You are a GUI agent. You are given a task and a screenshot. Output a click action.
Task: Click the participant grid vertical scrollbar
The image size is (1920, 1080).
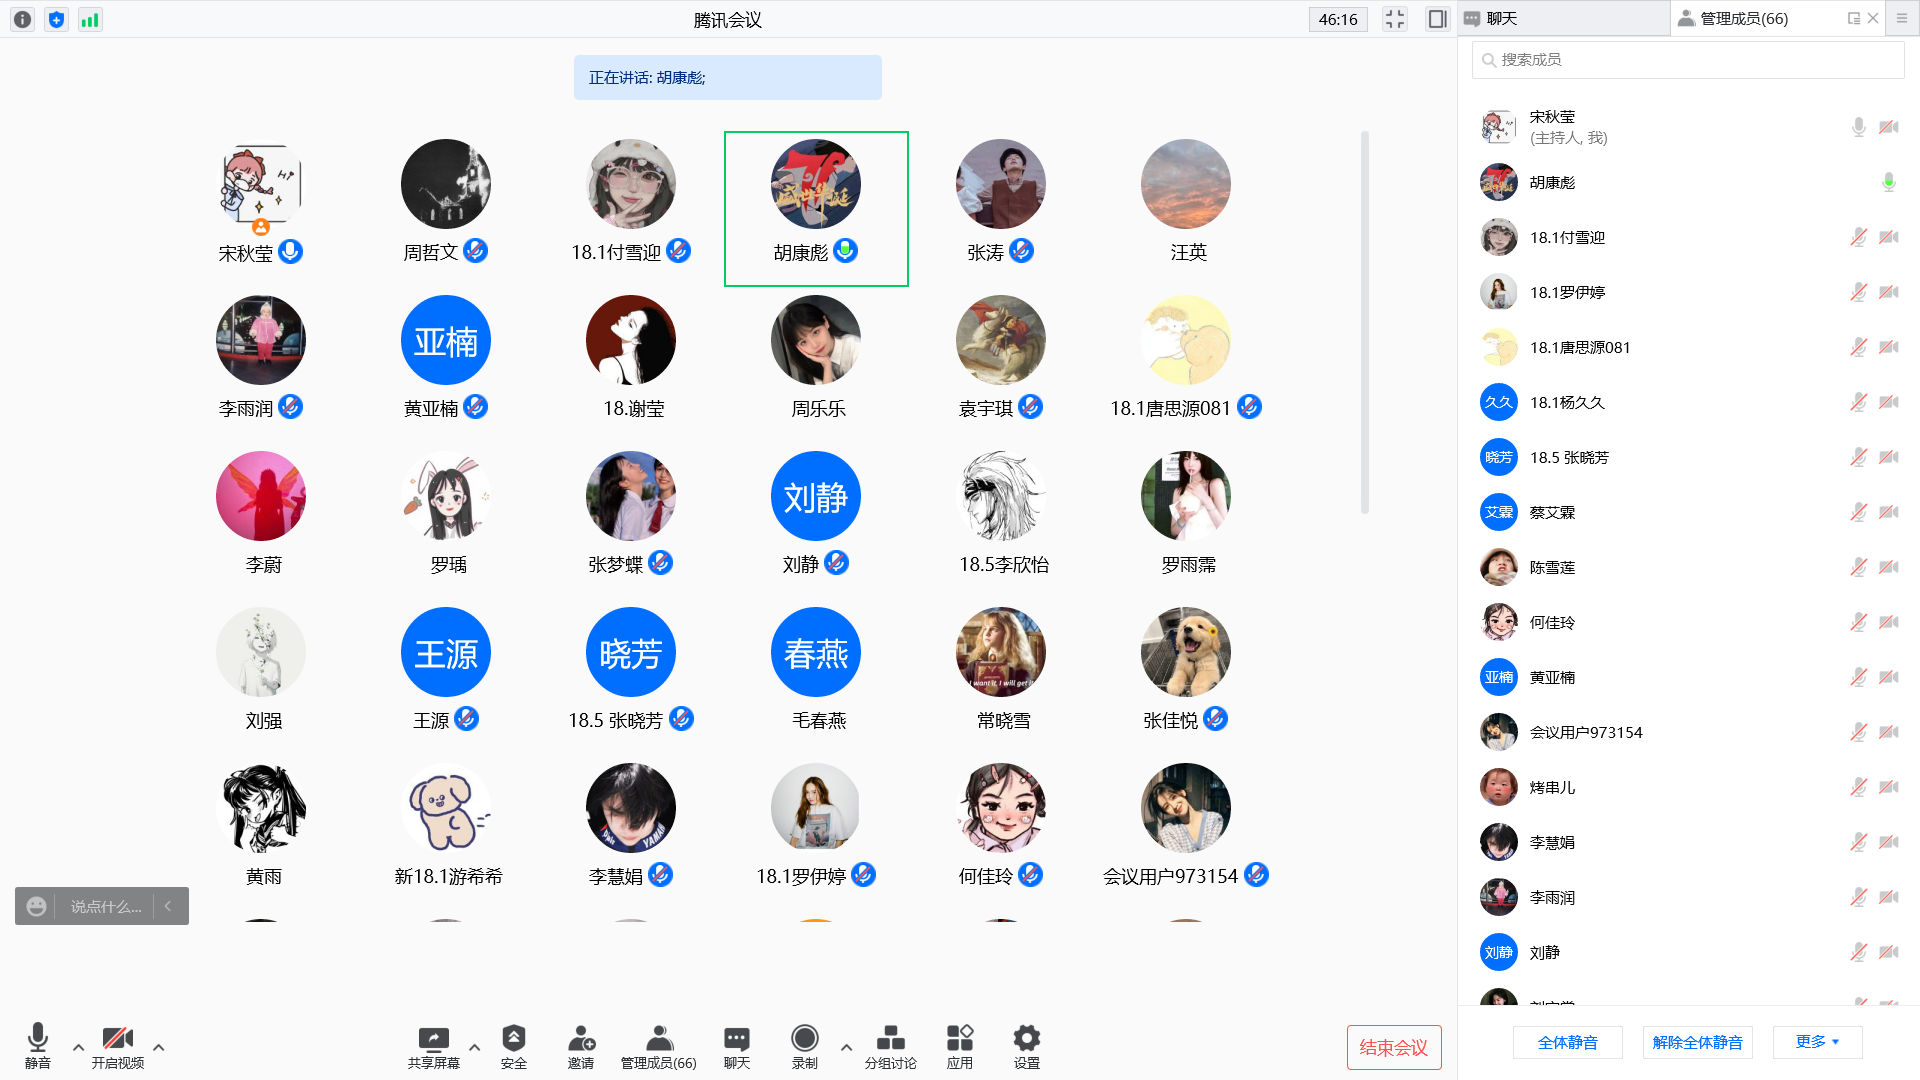pyautogui.click(x=1364, y=320)
